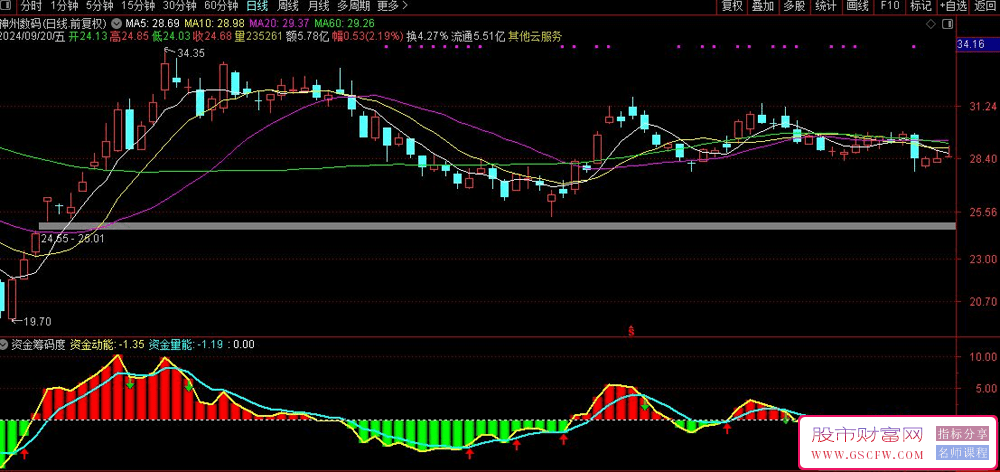Open the 更多 periods menu
Screen dimensions: 1000x472
pos(392,6)
